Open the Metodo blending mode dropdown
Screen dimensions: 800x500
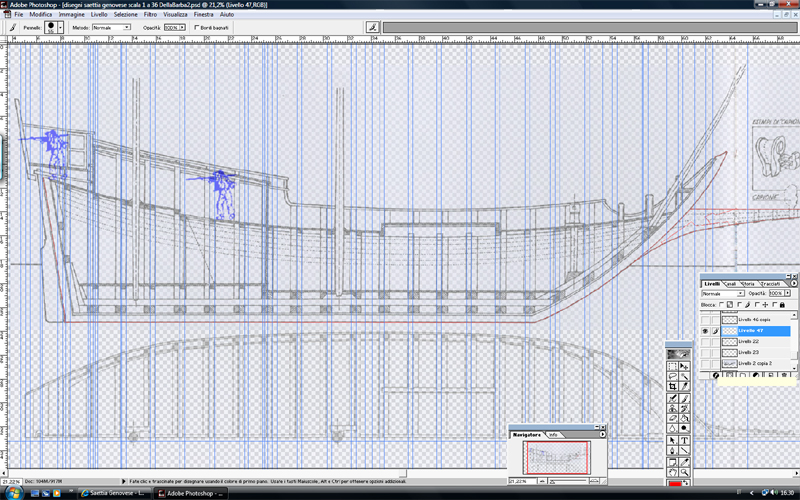click(110, 28)
